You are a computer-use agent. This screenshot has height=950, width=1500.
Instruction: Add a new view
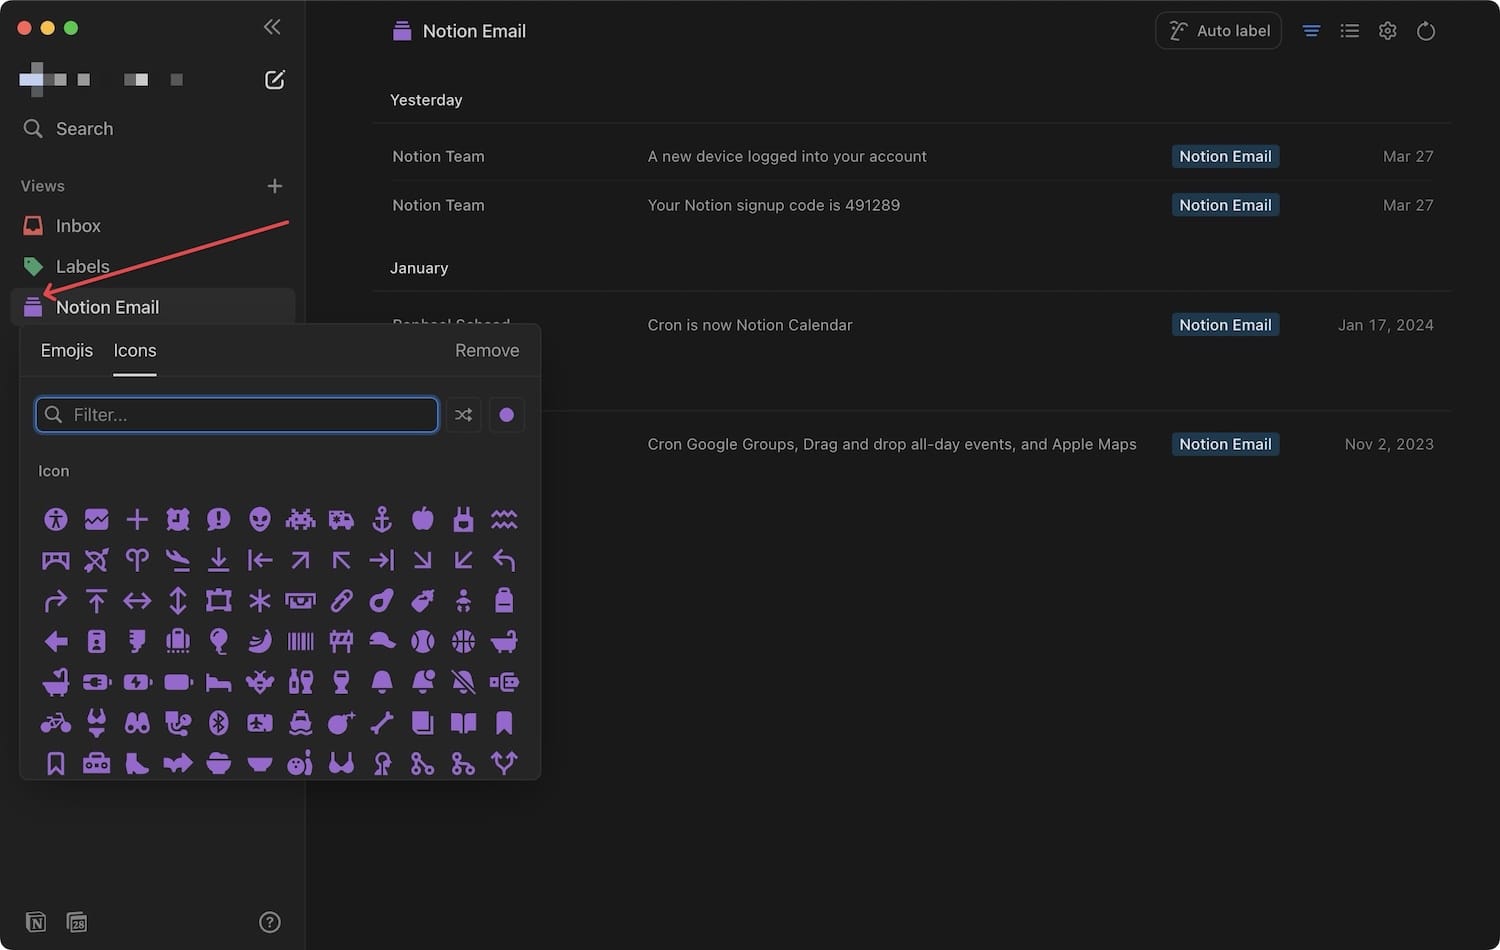click(275, 186)
